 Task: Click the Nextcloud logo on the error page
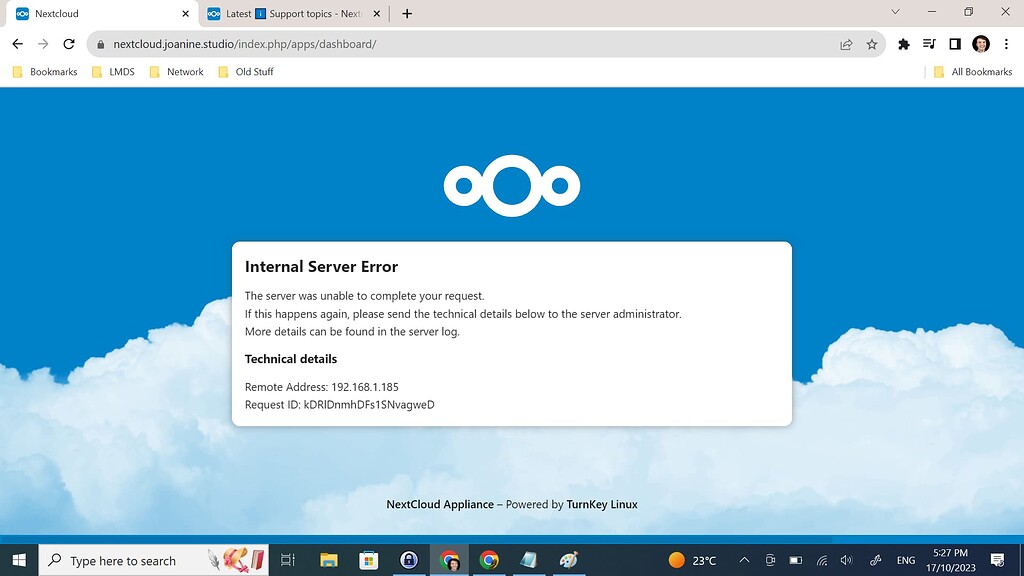click(x=512, y=185)
